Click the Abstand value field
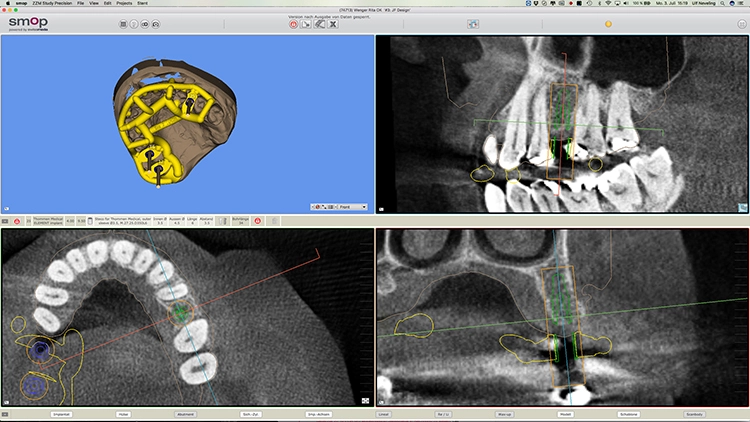The width and height of the screenshot is (750, 422). tap(206, 221)
